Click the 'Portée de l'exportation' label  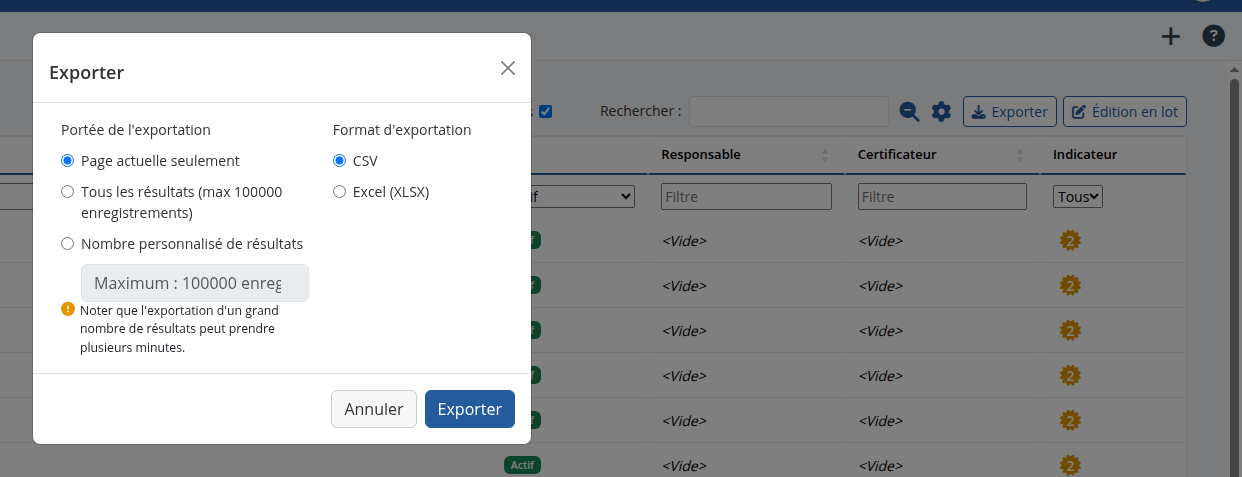[136, 130]
